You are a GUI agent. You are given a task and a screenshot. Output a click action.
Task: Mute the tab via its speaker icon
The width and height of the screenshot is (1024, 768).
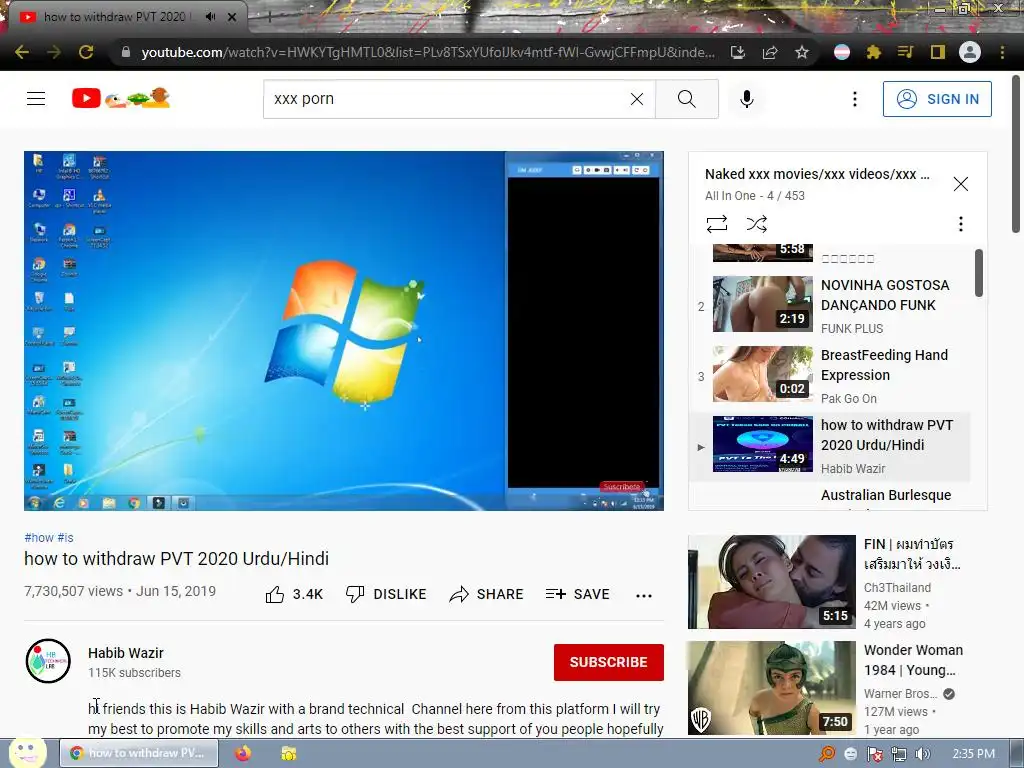click(210, 17)
